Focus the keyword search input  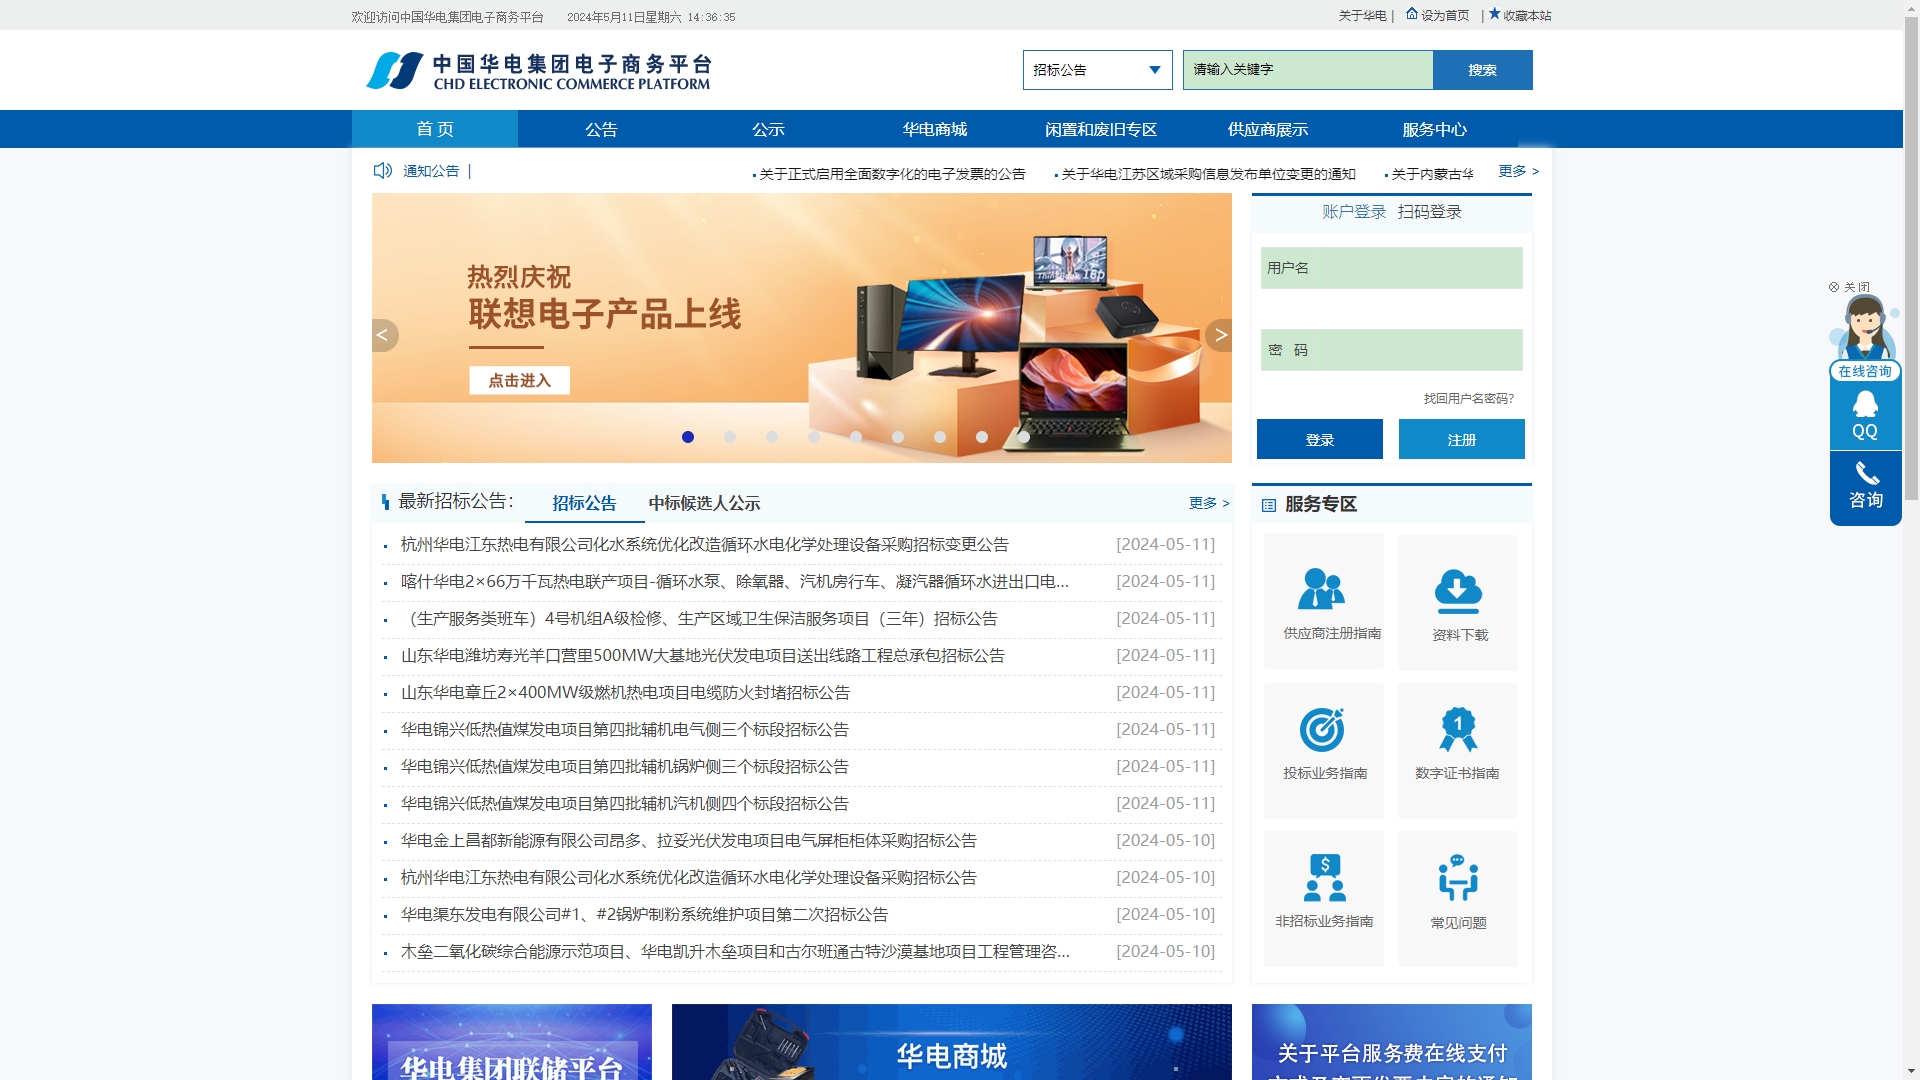tap(1308, 70)
